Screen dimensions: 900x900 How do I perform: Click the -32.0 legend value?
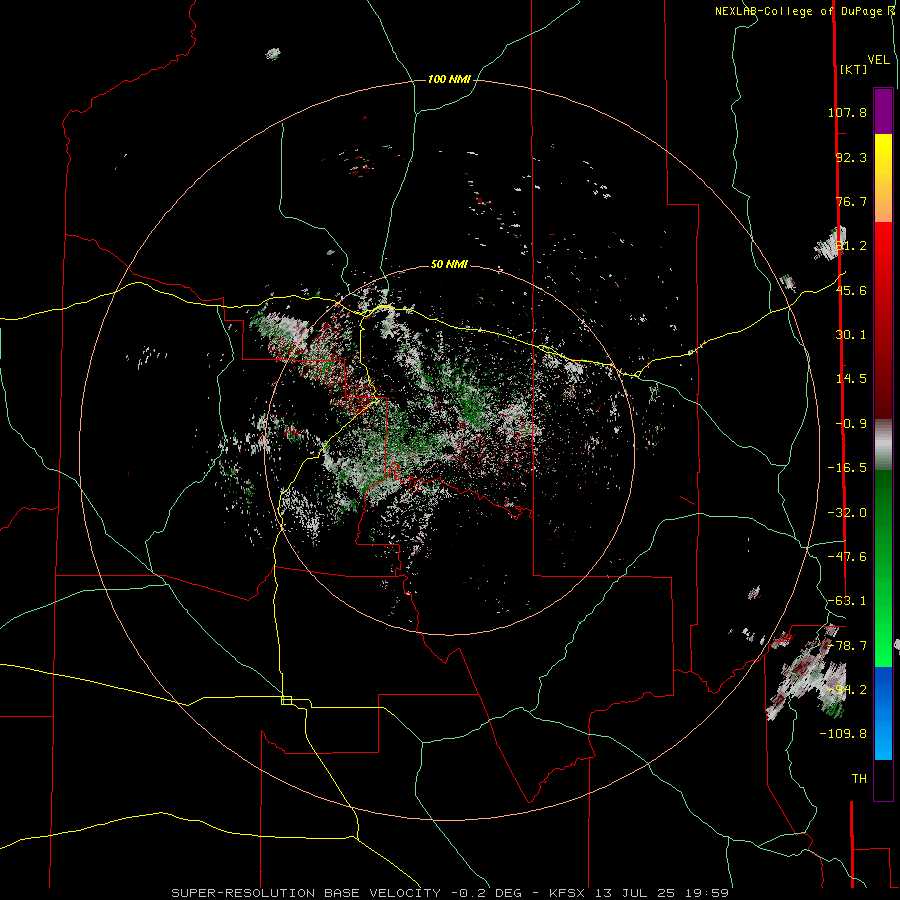(x=847, y=513)
